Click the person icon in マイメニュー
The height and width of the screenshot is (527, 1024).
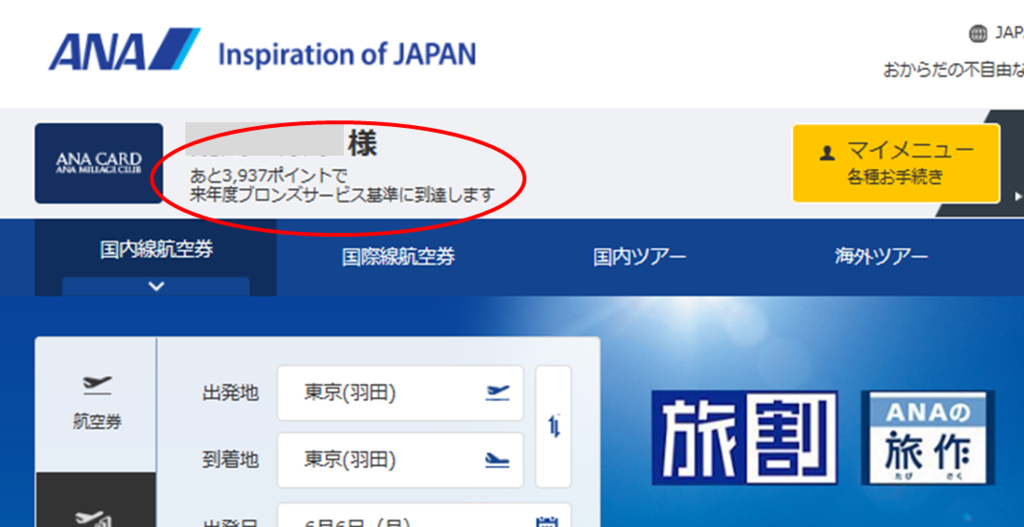[827, 153]
